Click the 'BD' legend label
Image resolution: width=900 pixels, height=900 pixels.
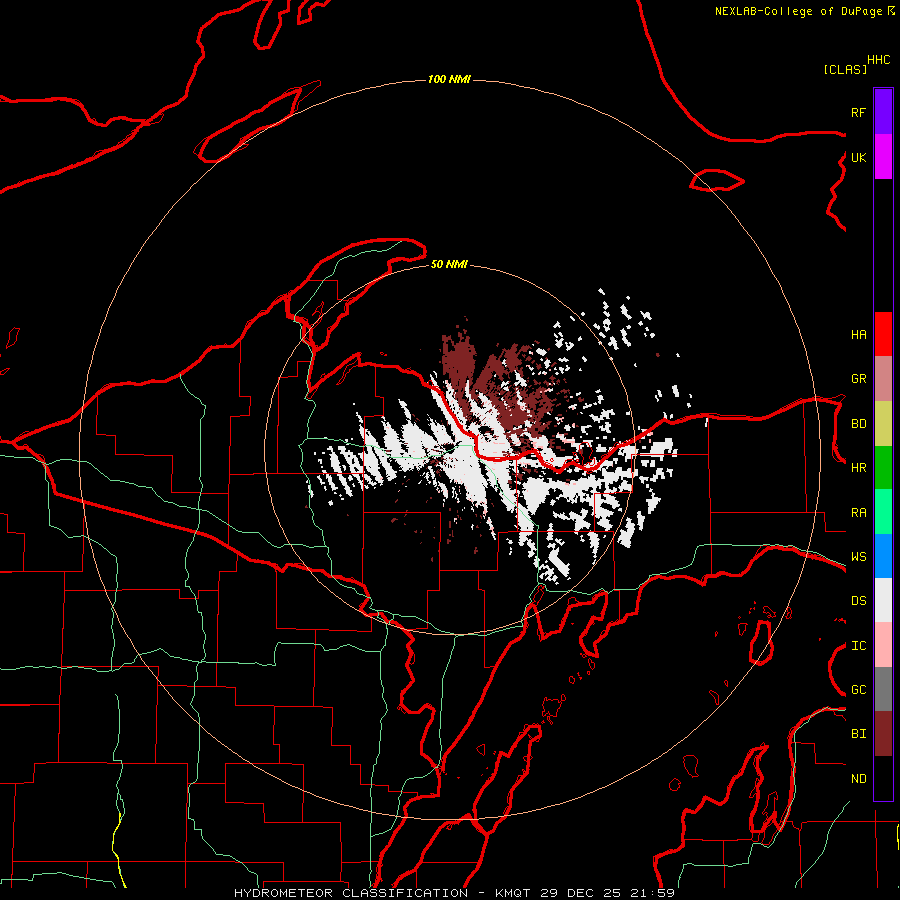click(x=858, y=424)
